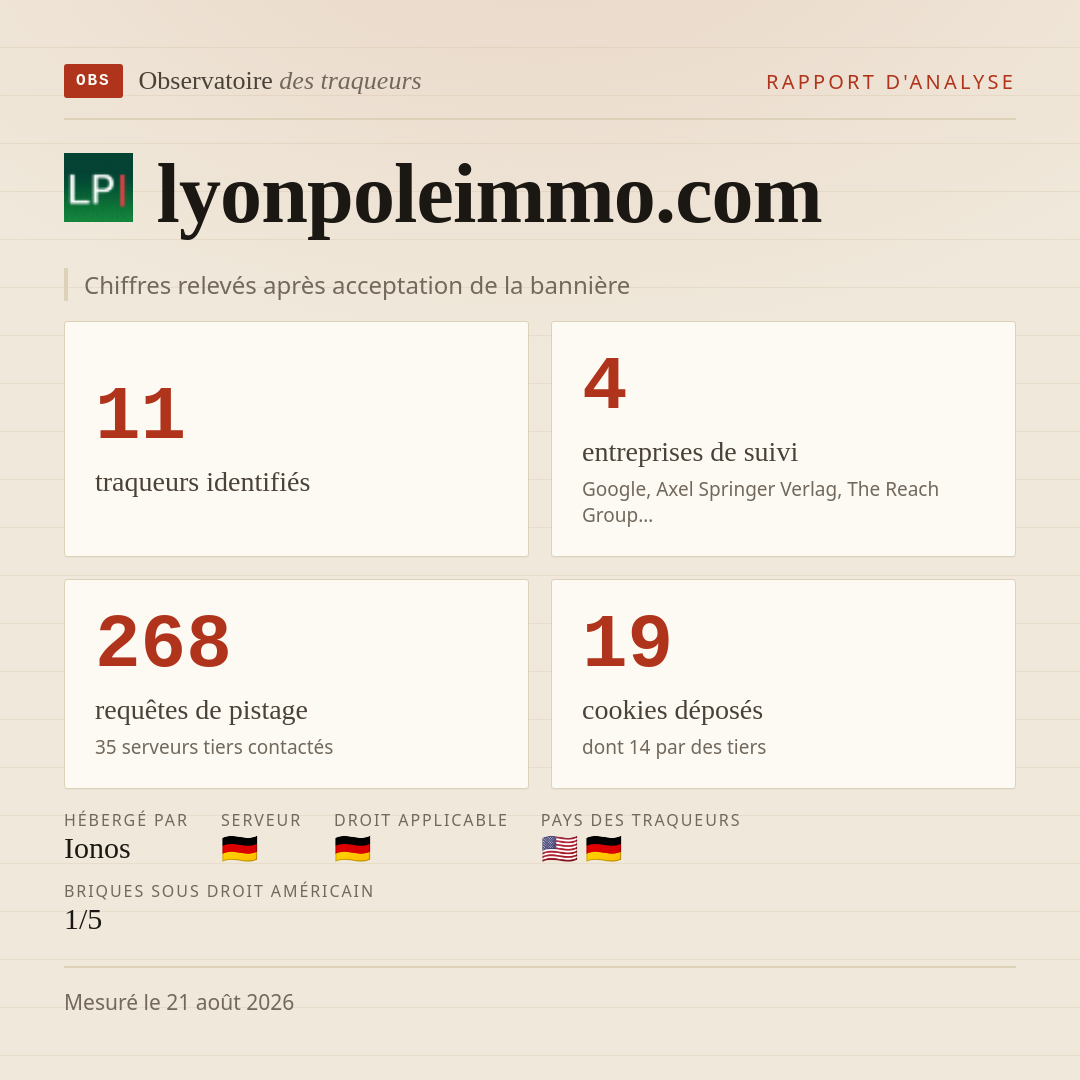Click the note about banner acceptance
This screenshot has height=1080, width=1080.
(x=357, y=285)
